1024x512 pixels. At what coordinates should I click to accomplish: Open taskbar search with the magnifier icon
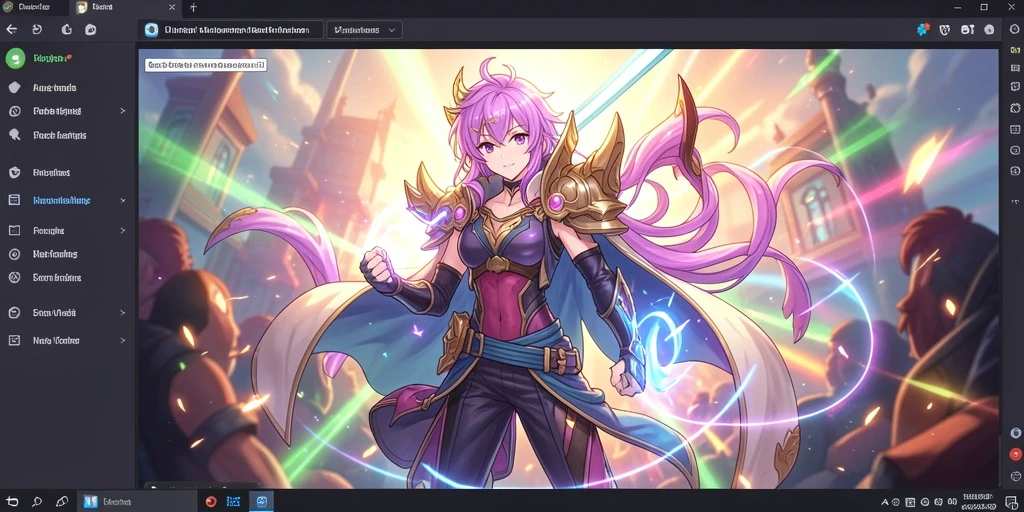tap(37, 502)
